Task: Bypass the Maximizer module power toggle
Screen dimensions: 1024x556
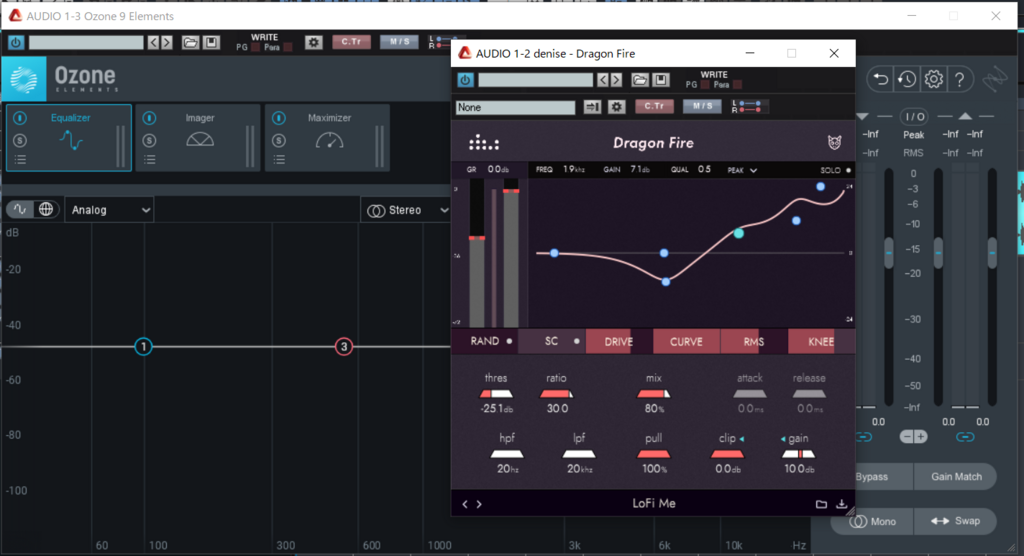Action: (279, 118)
